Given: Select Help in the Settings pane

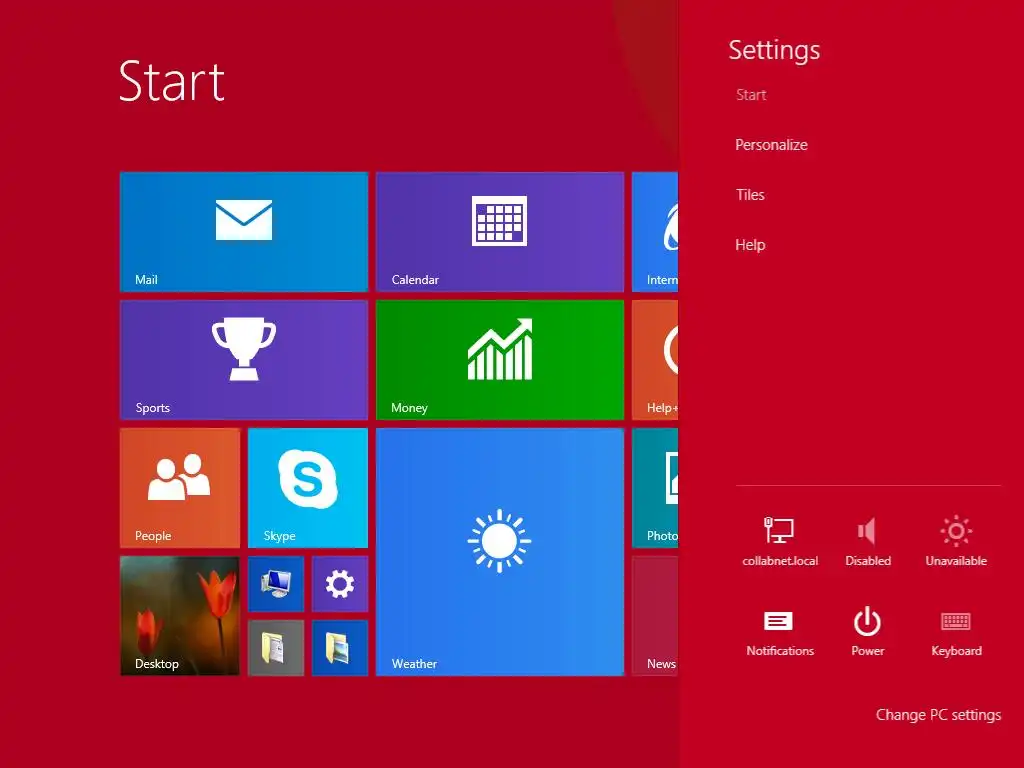Looking at the screenshot, I should coord(750,245).
